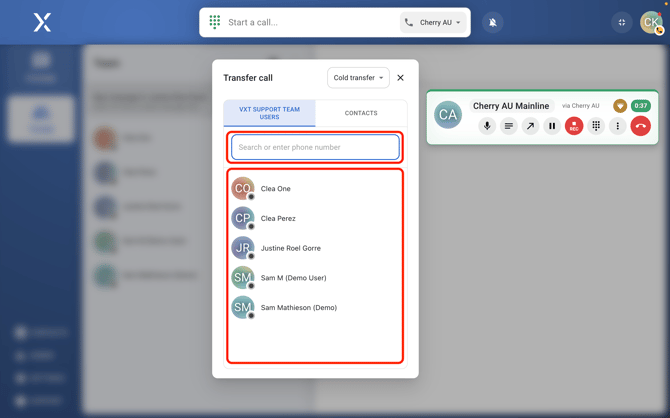670x418 pixels.
Task: Close the Transfer call dialog
Action: 401,78
